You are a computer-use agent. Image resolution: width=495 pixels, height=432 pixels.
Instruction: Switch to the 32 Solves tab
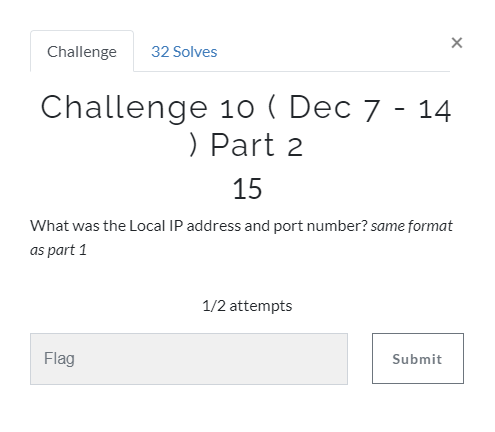point(184,52)
